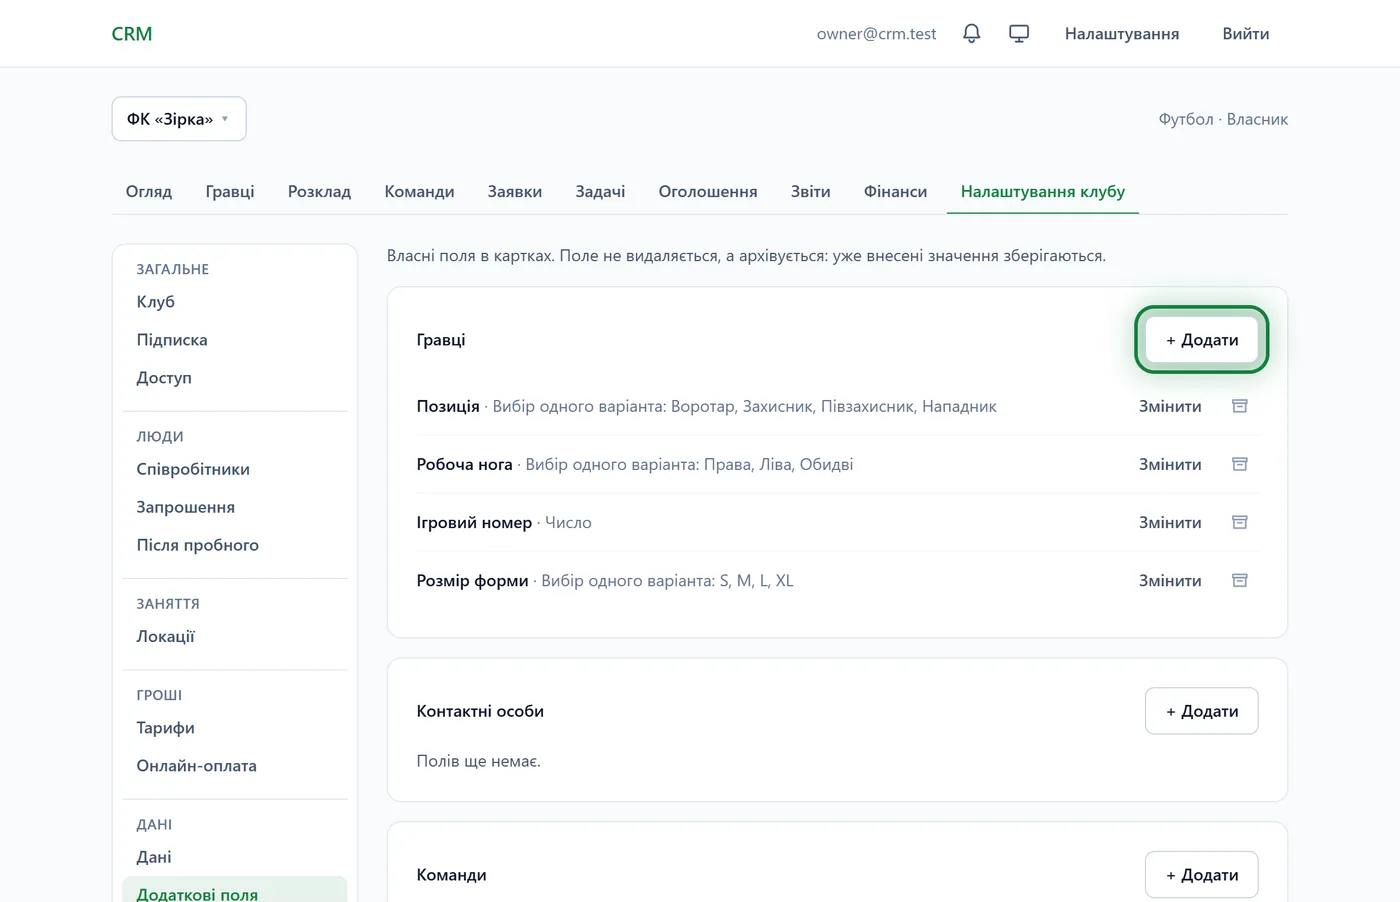Select Додаткові поля in the sidebar
The width and height of the screenshot is (1400, 902).
tap(235, 890)
